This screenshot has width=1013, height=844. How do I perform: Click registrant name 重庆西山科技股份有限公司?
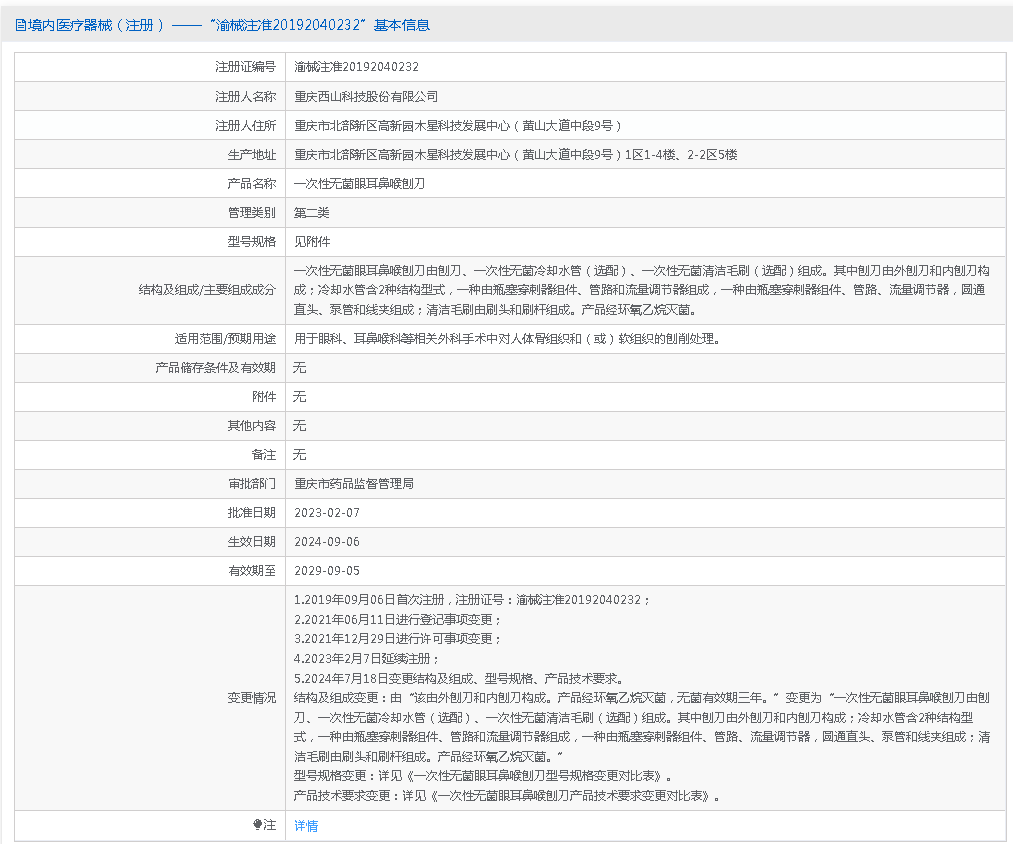pos(366,97)
